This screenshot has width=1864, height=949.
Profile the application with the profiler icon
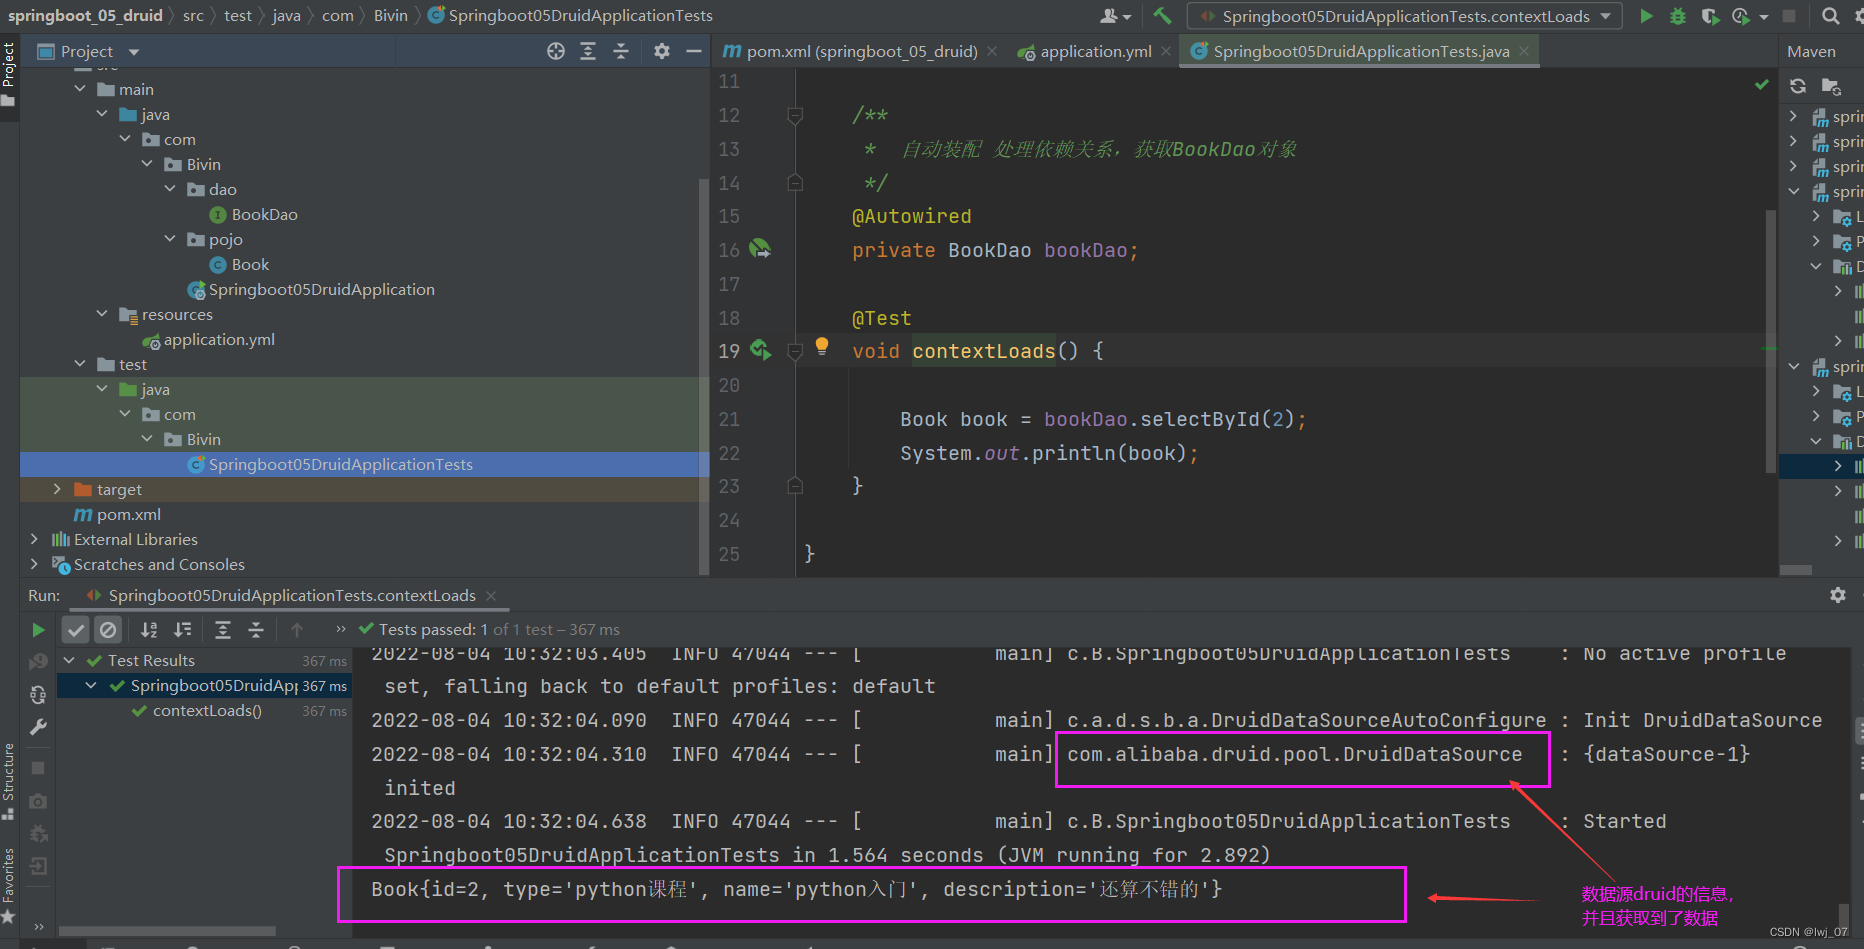click(x=1742, y=16)
